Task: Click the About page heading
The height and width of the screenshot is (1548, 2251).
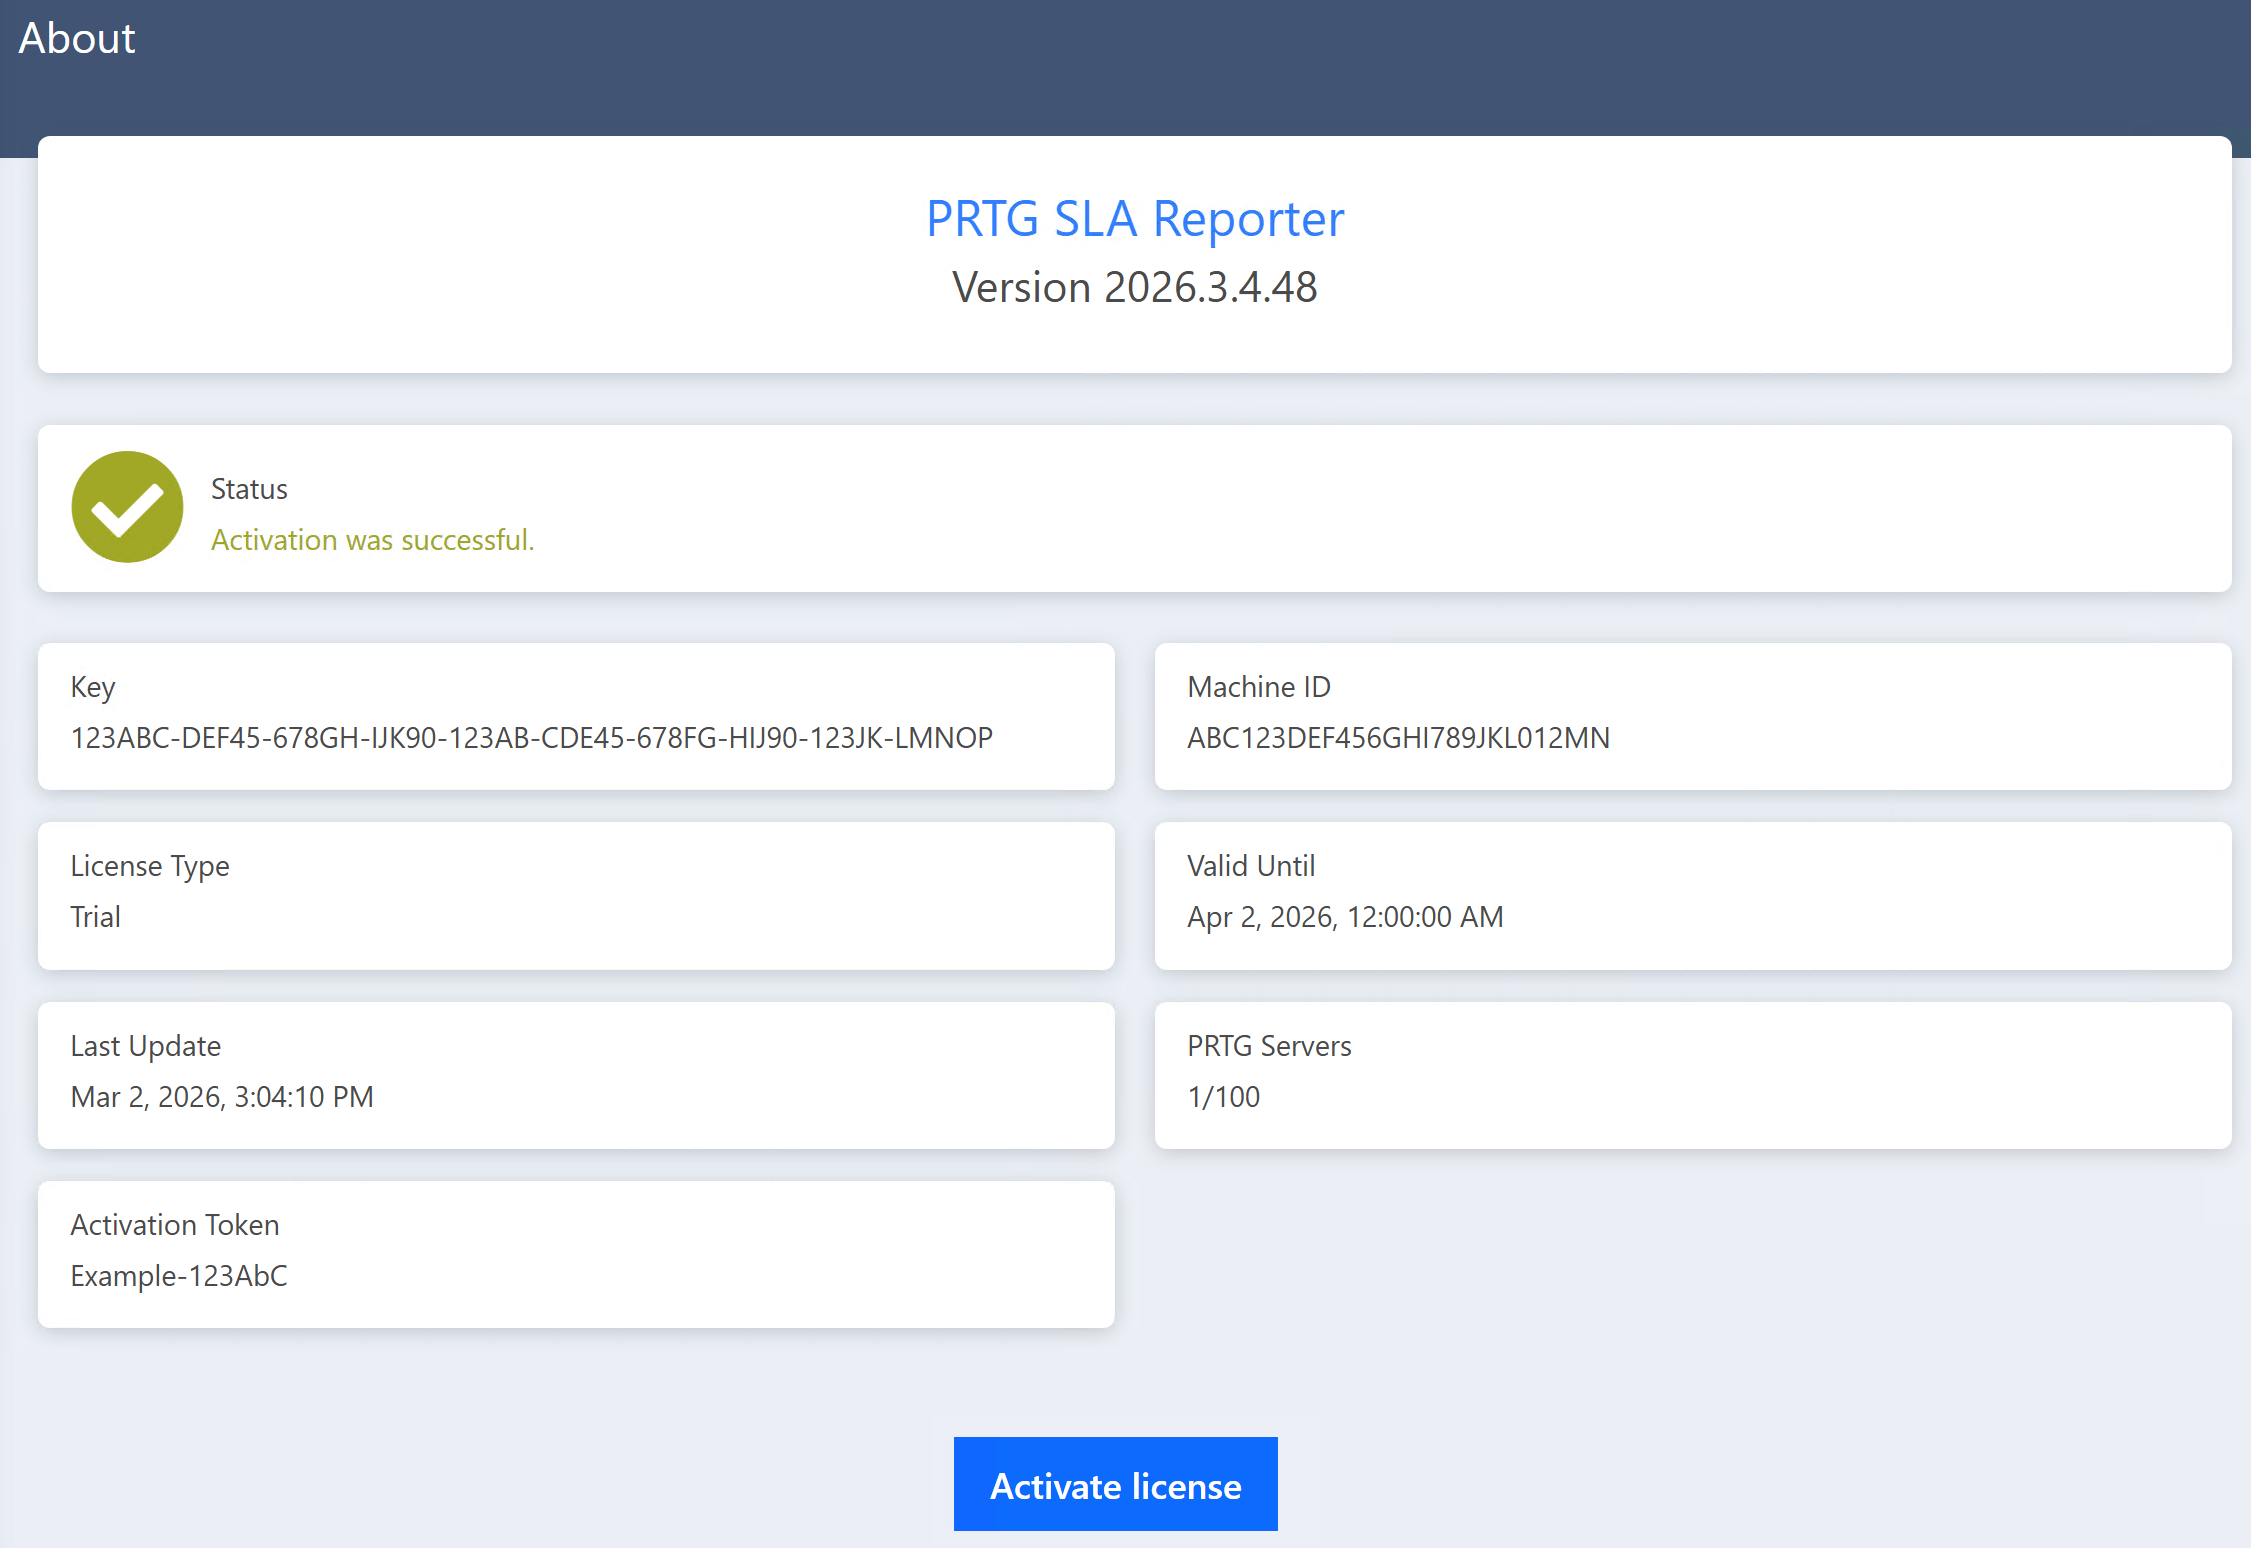Action: (77, 39)
